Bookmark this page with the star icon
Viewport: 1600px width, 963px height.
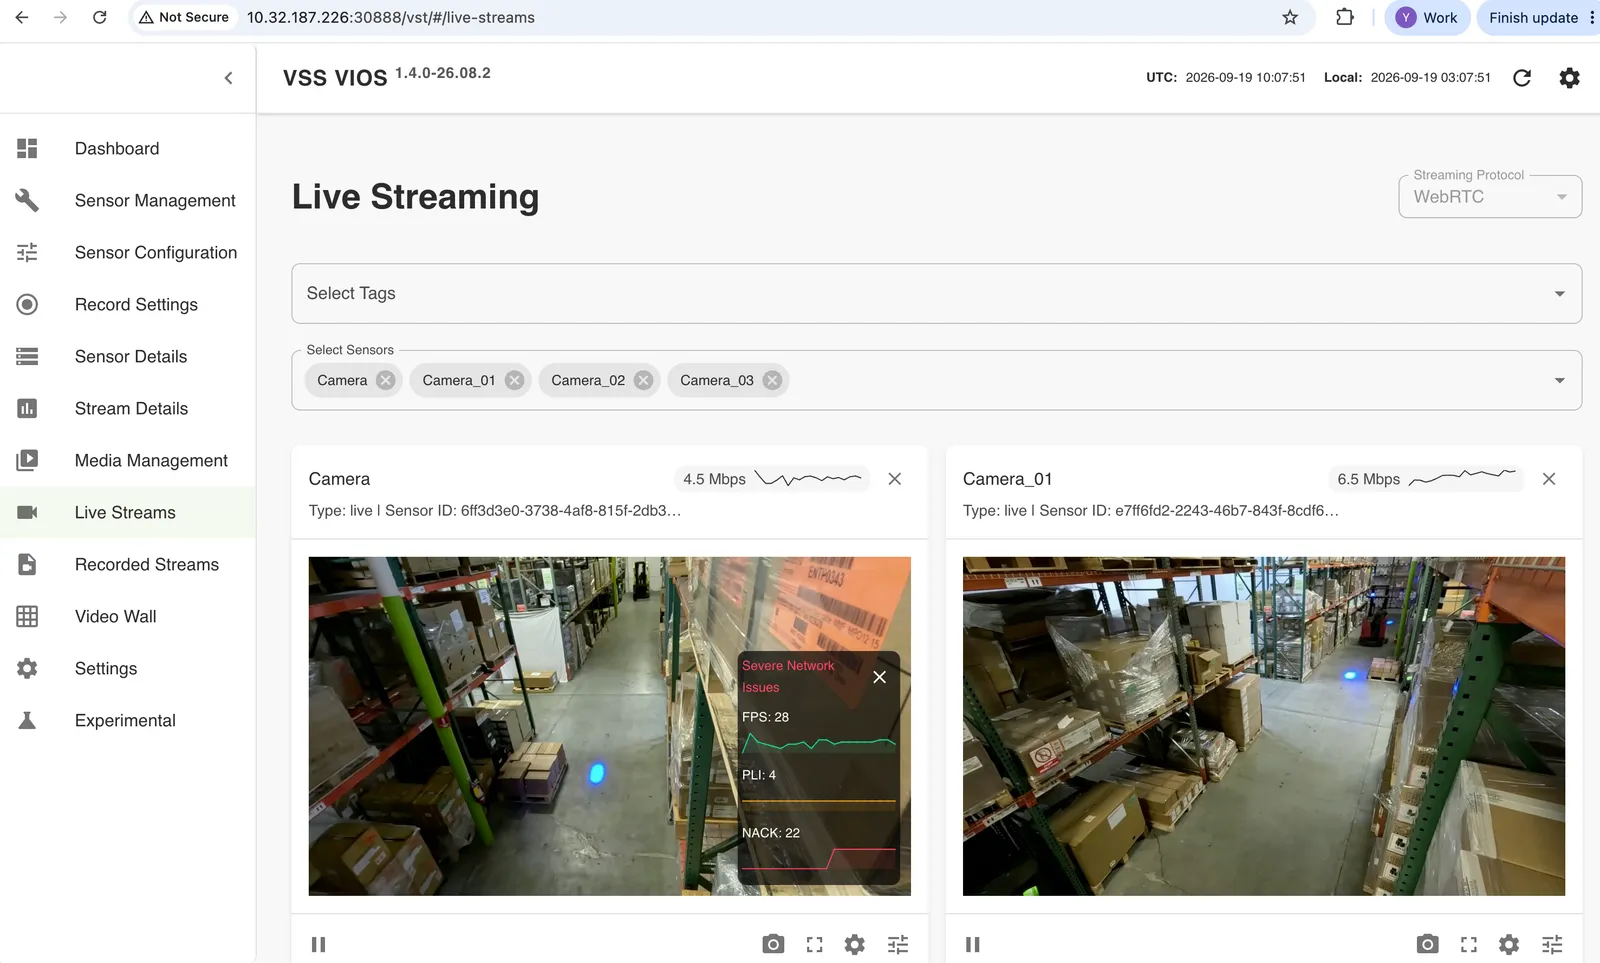[1290, 17]
